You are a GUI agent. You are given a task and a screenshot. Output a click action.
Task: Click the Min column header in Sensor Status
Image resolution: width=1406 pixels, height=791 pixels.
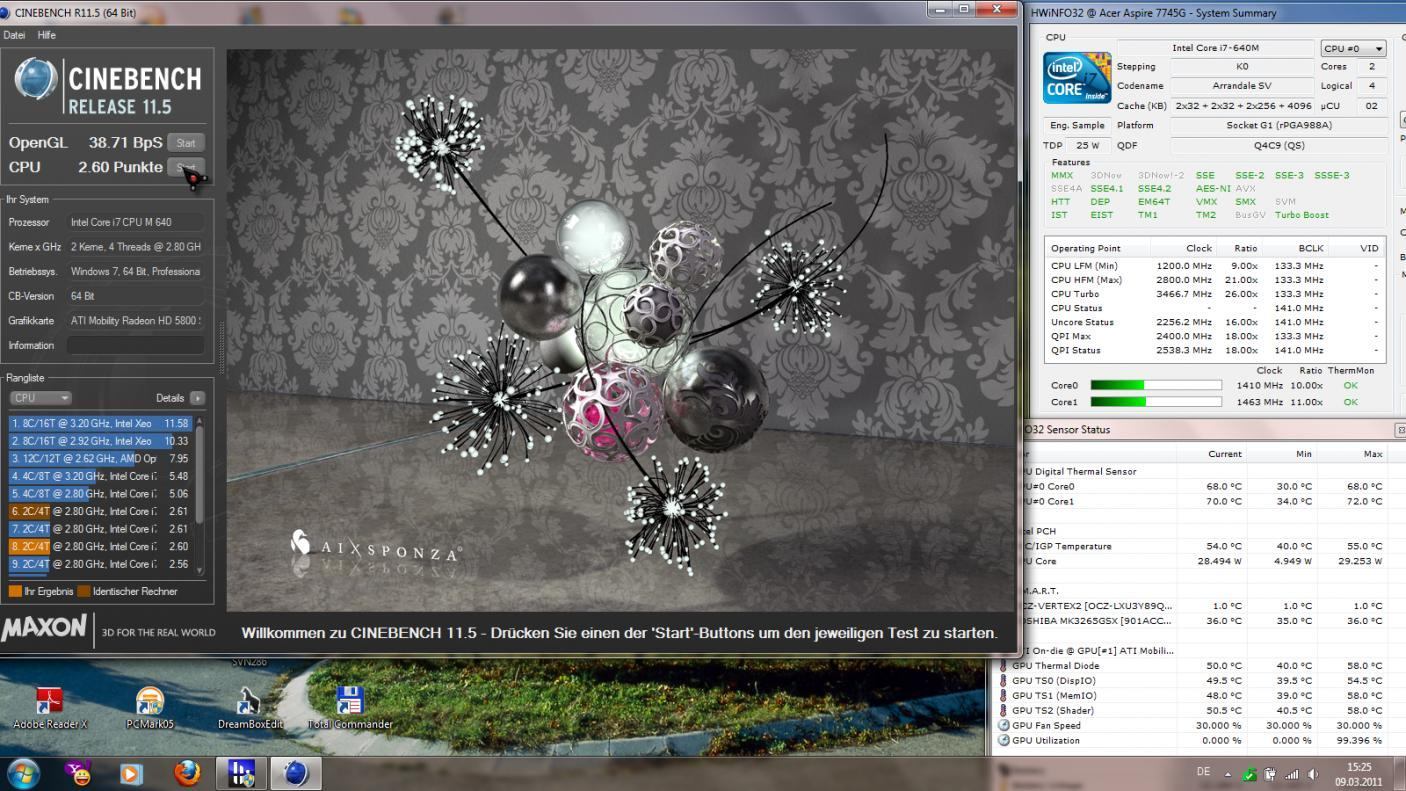1303,454
